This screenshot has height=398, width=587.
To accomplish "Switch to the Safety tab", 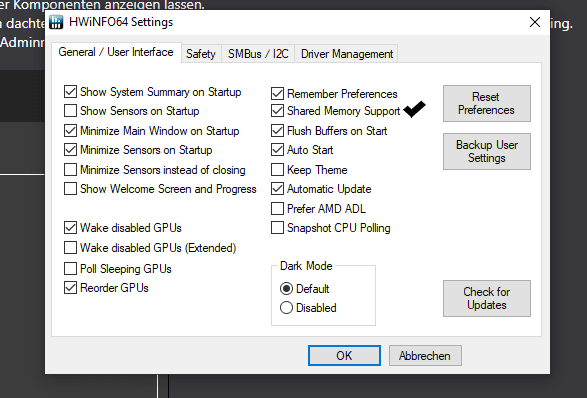I will click(201, 54).
